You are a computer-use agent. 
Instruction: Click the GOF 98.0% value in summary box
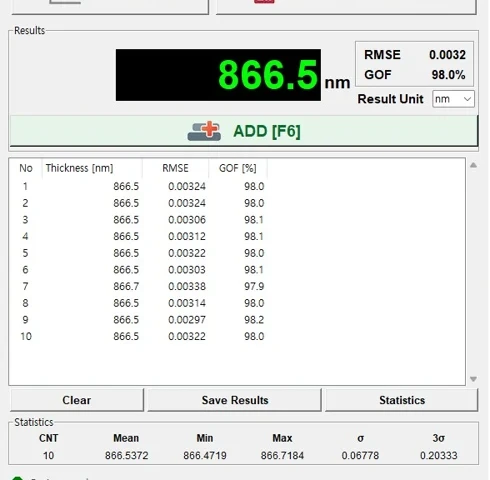point(448,75)
